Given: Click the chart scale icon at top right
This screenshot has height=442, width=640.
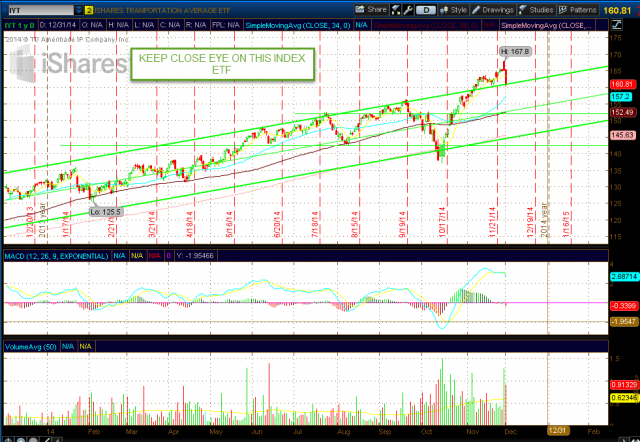Looking at the screenshot, I should pos(617,25).
